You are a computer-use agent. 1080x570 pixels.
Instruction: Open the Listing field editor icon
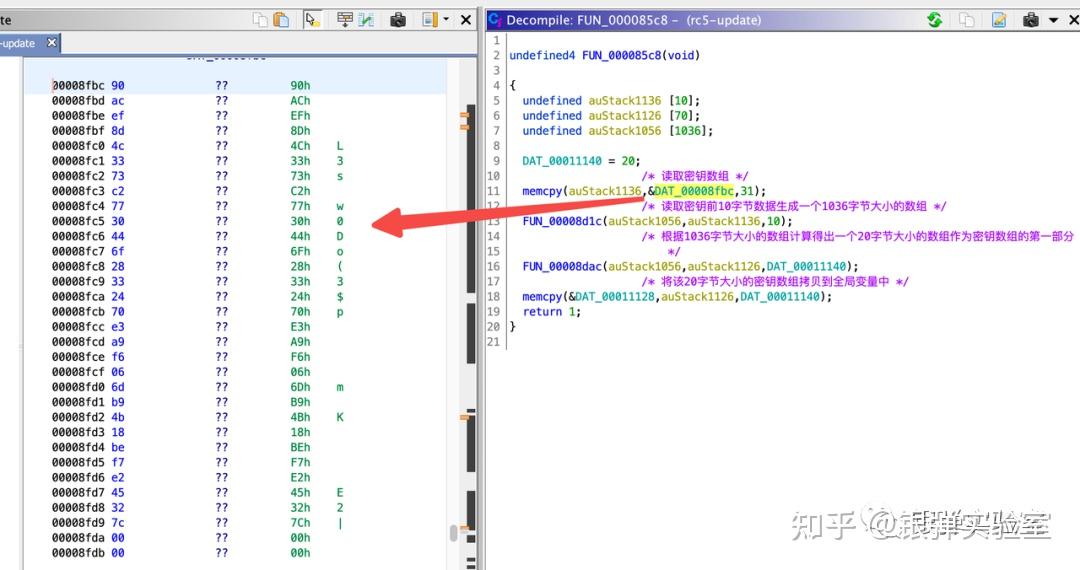tap(345, 20)
